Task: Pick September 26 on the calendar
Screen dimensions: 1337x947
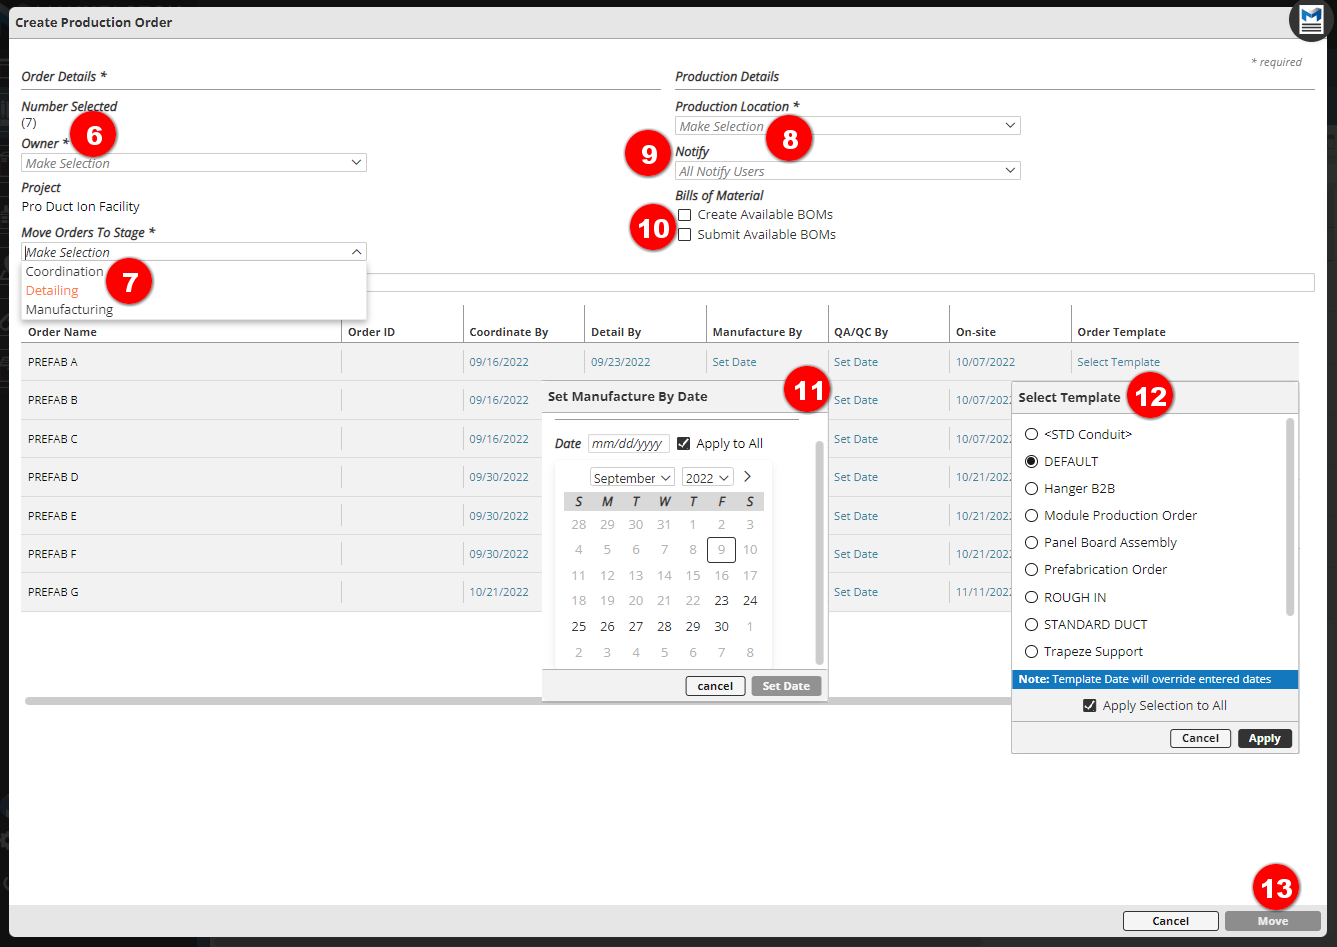Action: tap(607, 627)
